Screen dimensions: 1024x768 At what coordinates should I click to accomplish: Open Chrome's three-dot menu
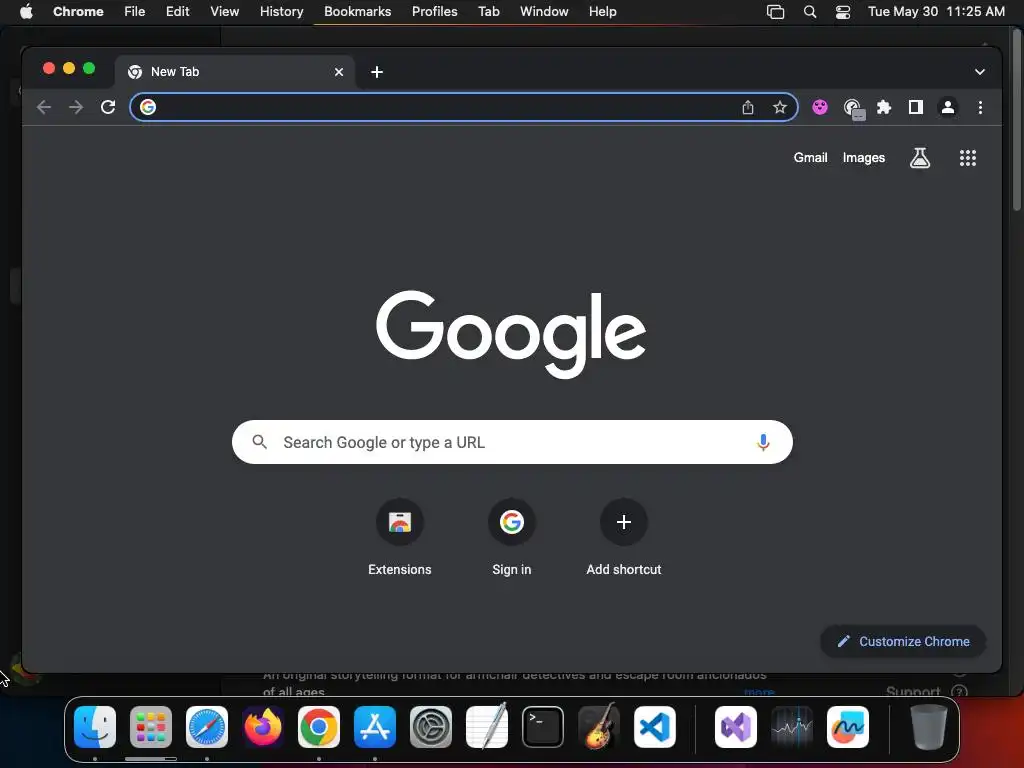[980, 107]
